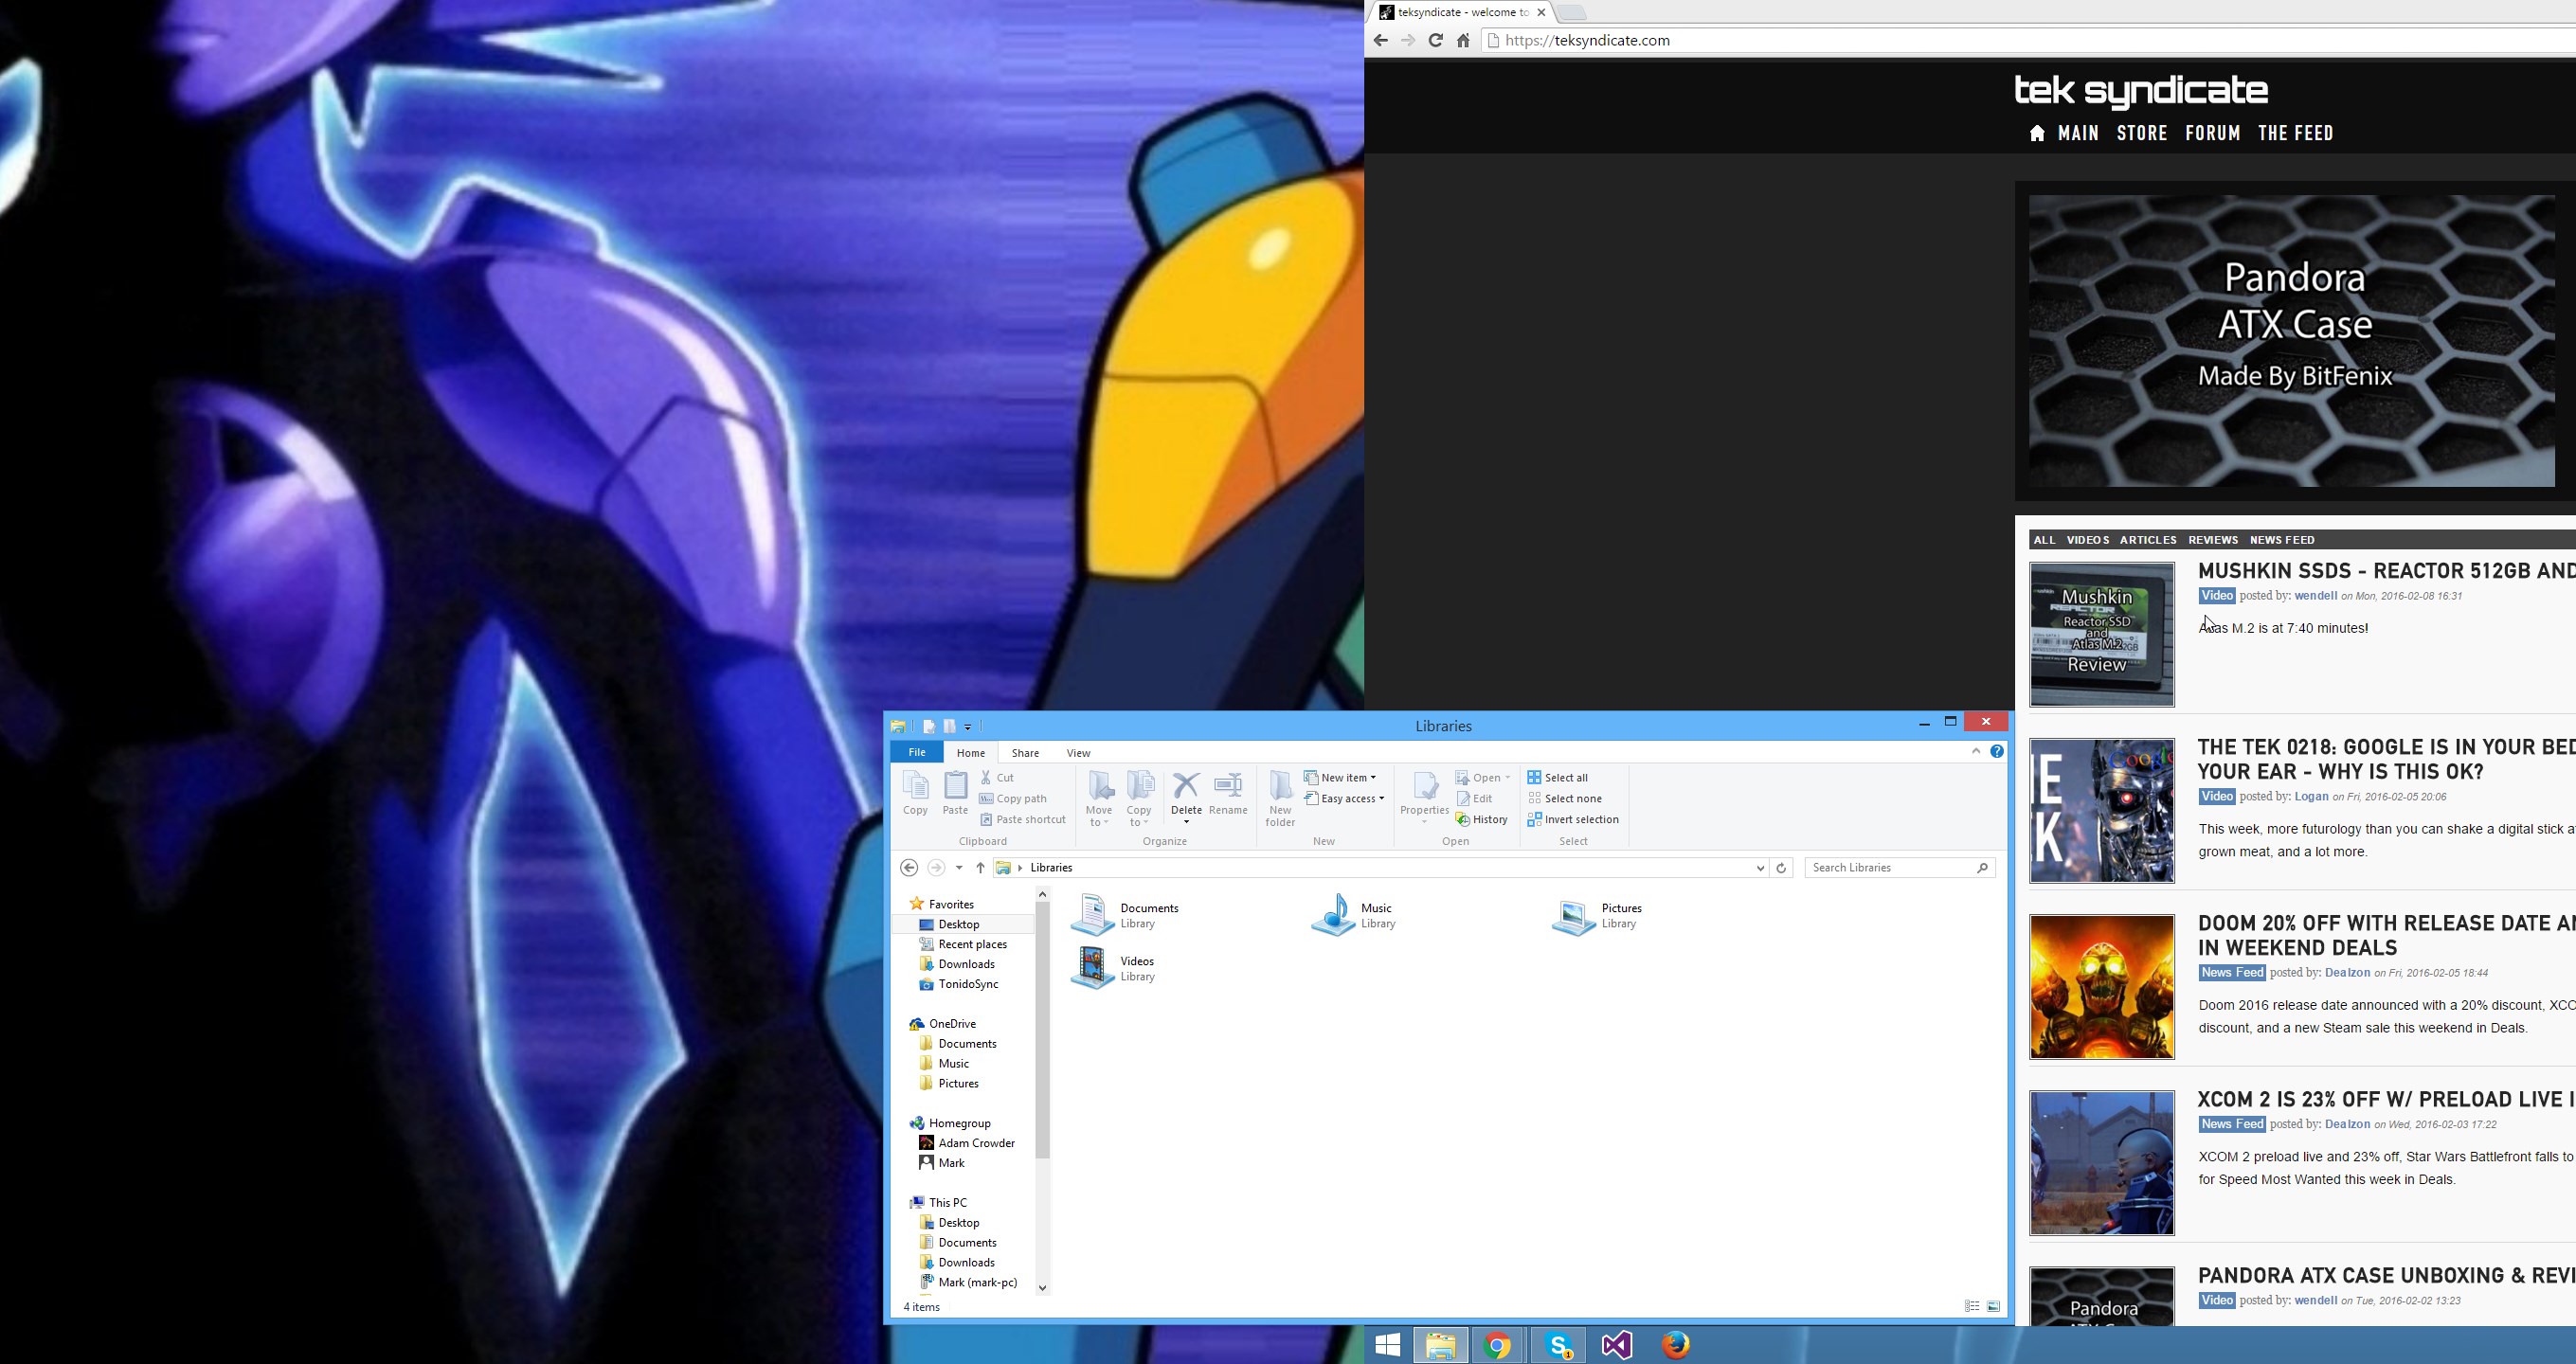Click the Chrome address bar URL
2576x1364 pixels.
tap(1587, 41)
